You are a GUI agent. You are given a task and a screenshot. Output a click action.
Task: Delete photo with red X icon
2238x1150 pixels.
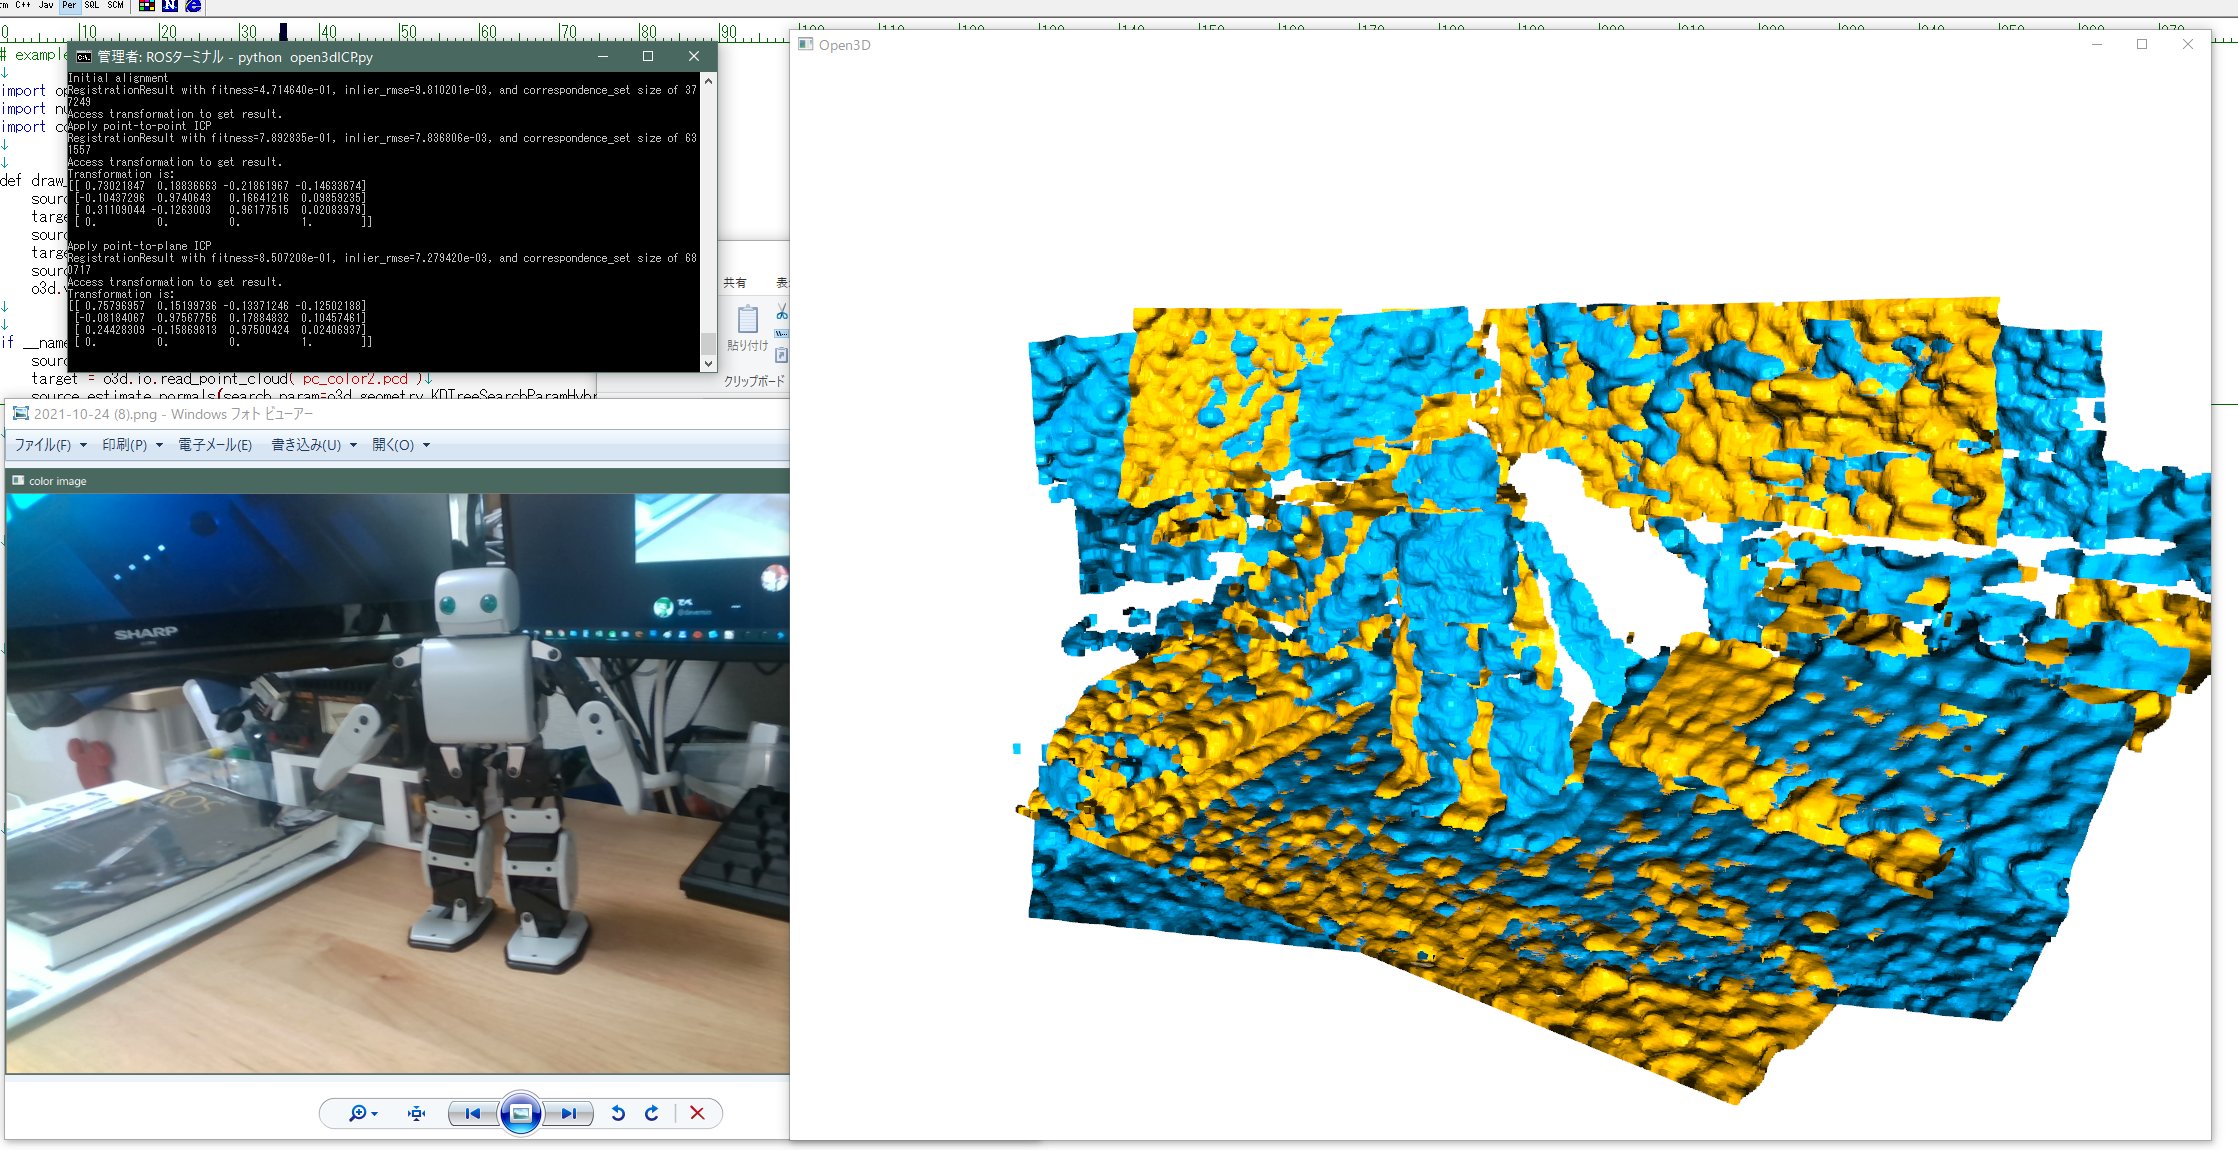pyautogui.click(x=697, y=1113)
